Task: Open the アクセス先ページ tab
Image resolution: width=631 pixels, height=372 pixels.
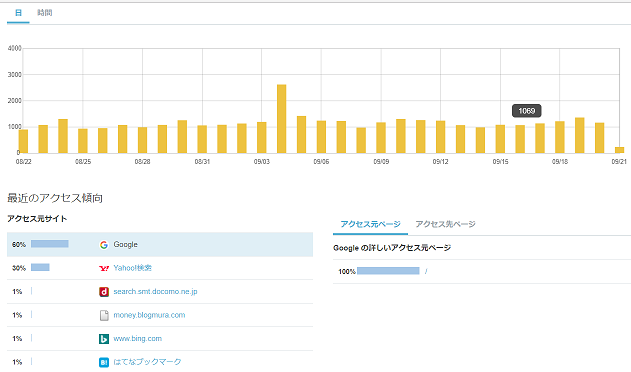Action: pos(445,224)
